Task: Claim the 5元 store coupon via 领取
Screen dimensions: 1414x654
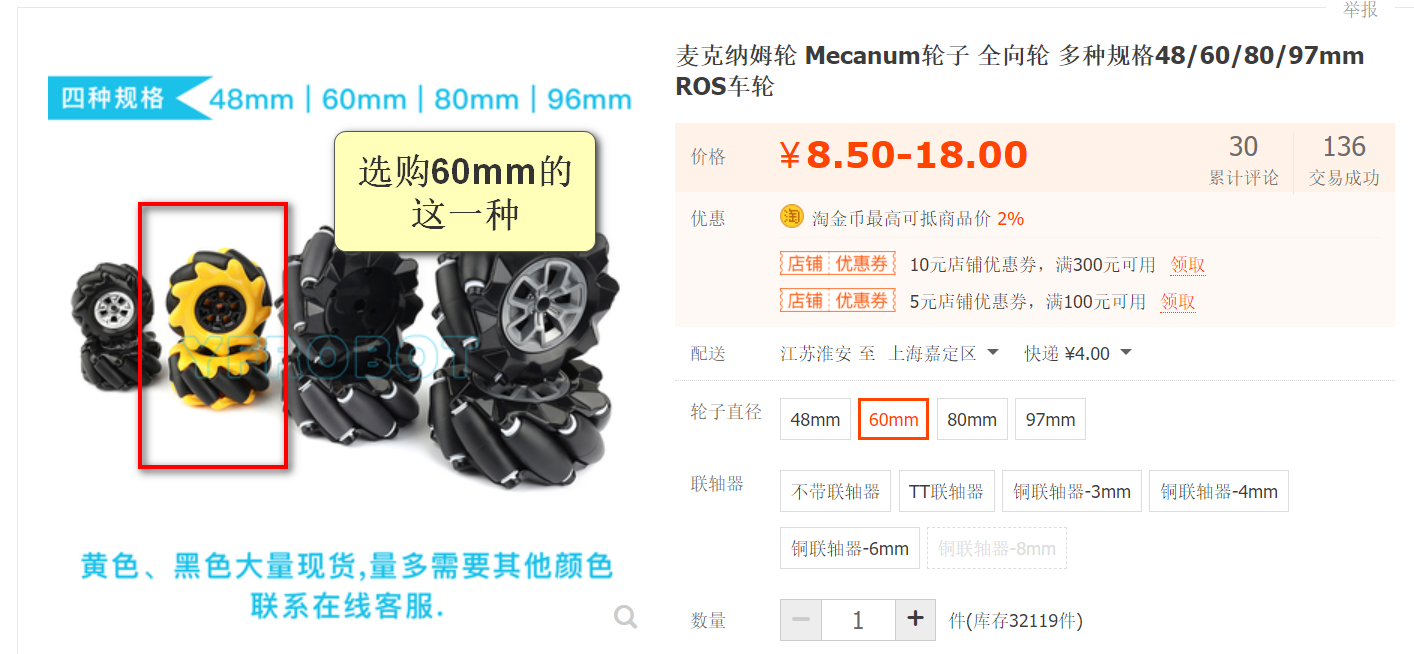Action: (1178, 301)
